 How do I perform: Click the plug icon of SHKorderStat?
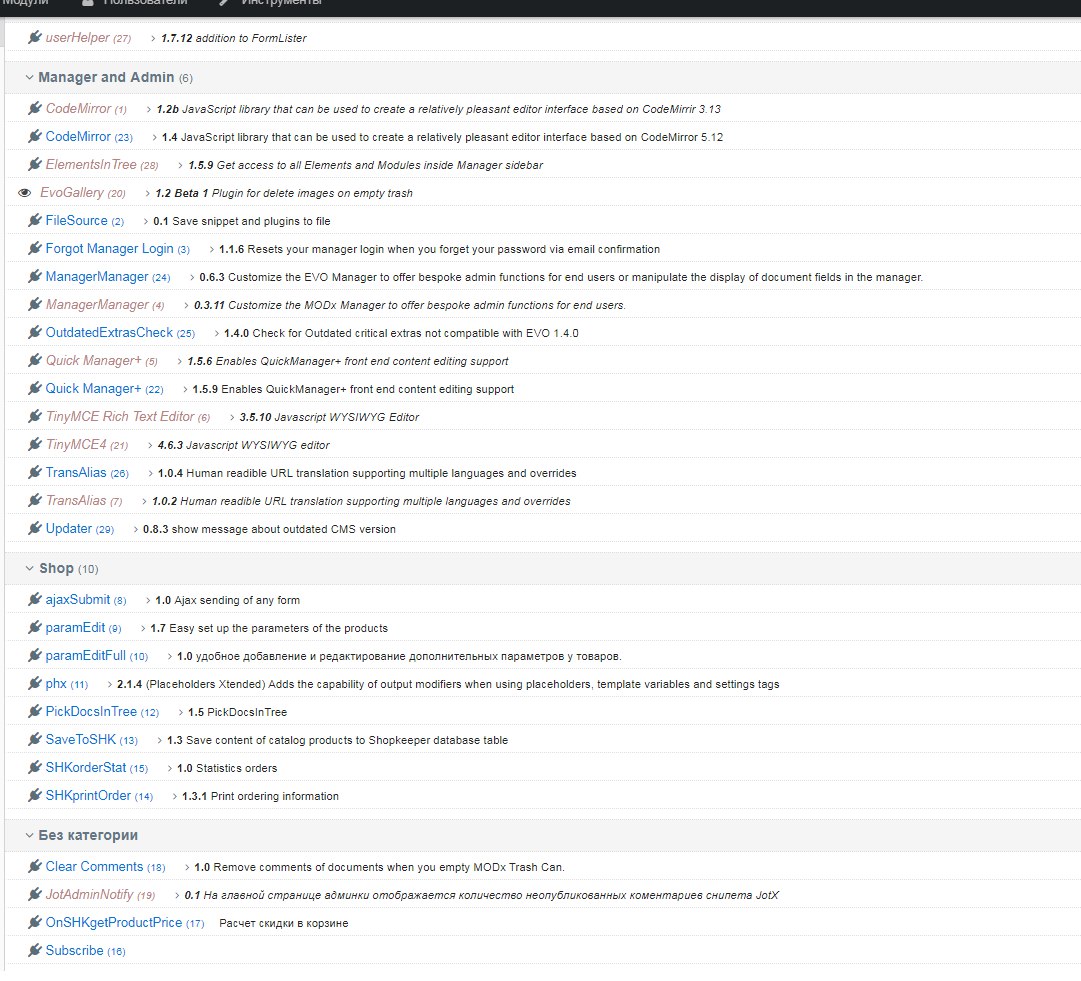34,767
